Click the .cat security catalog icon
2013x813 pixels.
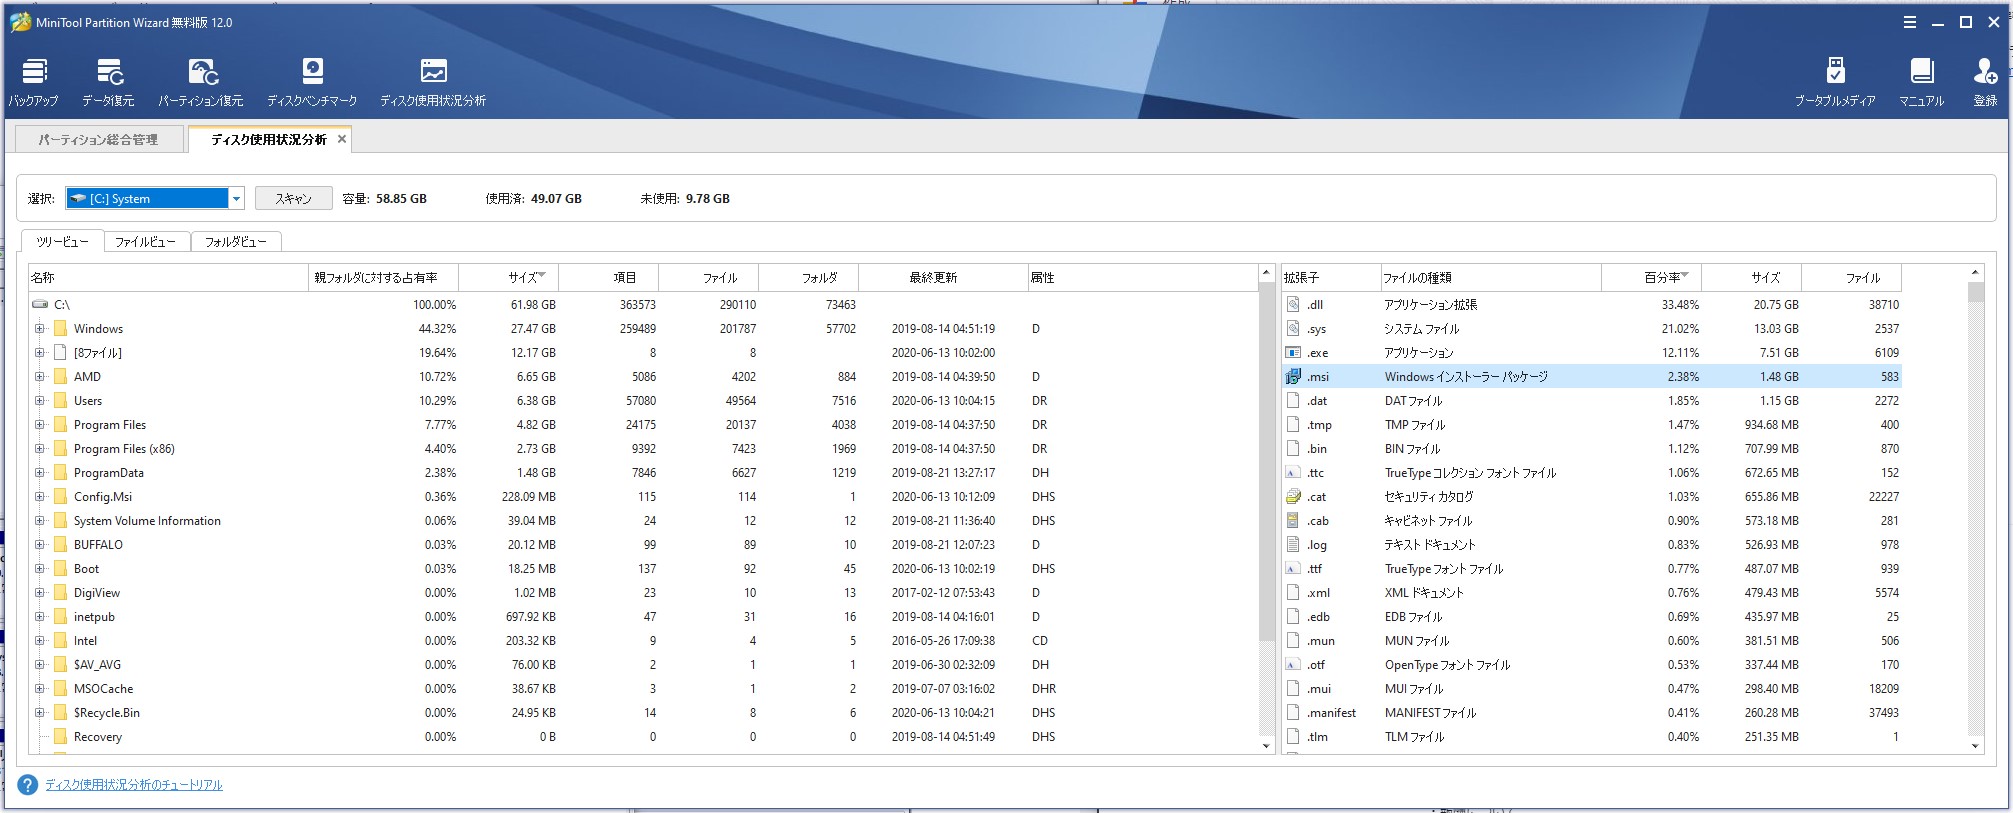click(x=1293, y=496)
